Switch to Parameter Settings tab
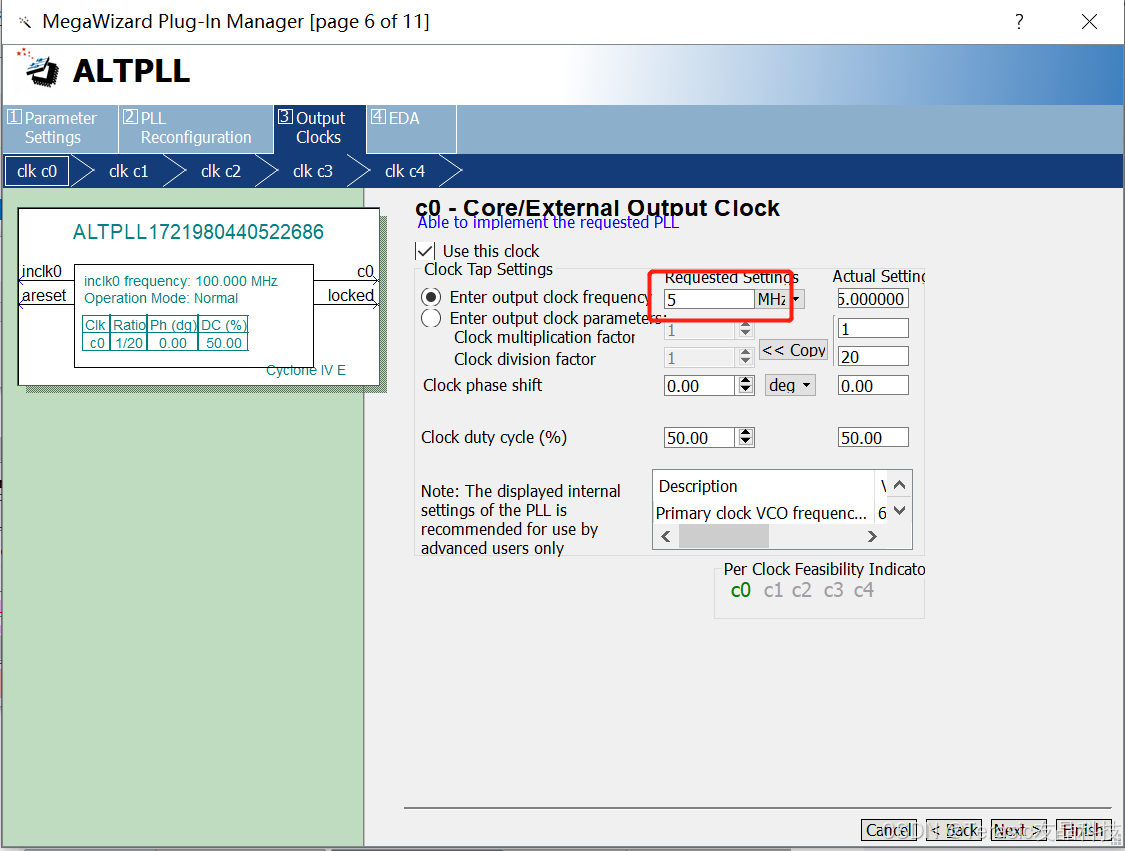 (60, 128)
